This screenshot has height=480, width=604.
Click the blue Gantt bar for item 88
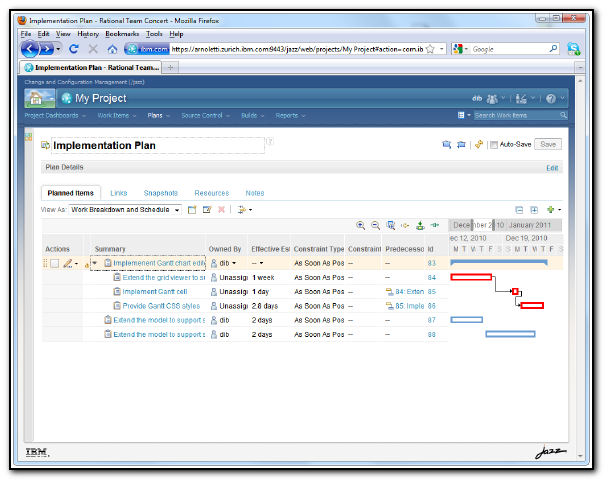coord(510,334)
